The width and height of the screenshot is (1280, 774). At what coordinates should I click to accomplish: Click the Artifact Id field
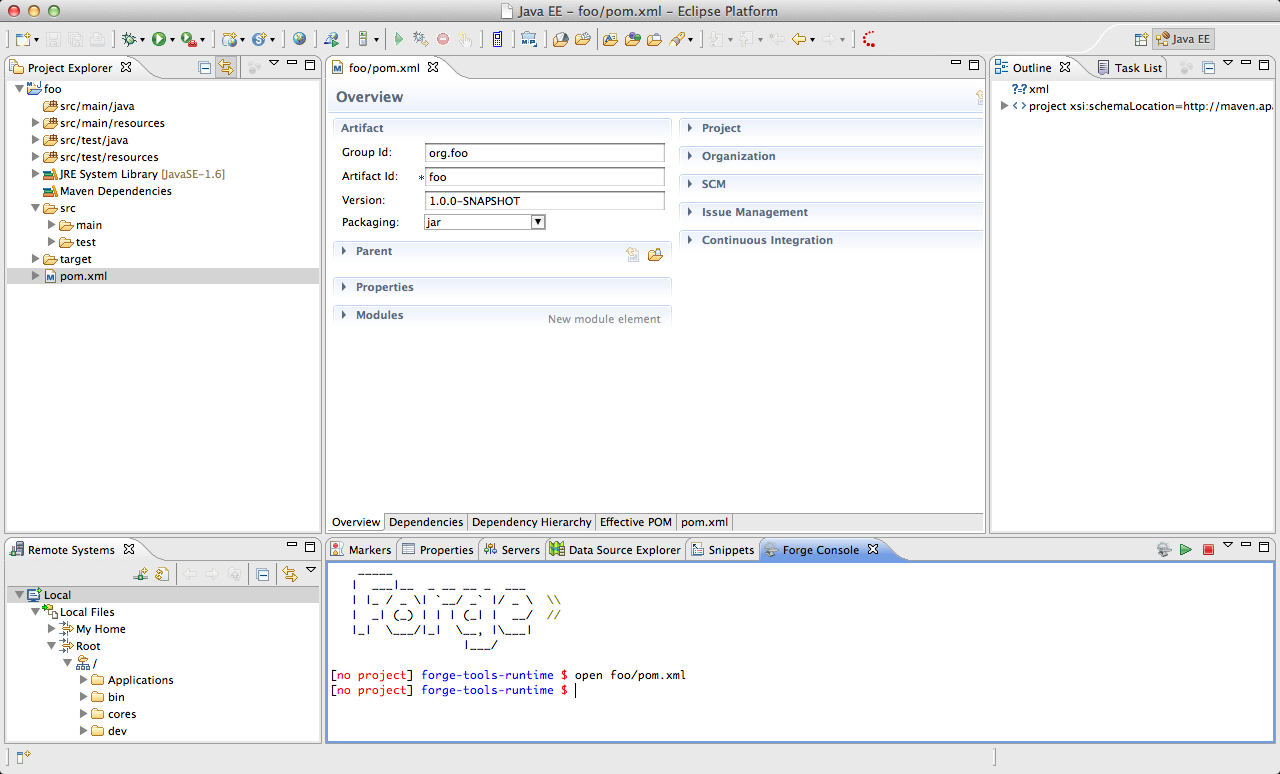pos(544,177)
